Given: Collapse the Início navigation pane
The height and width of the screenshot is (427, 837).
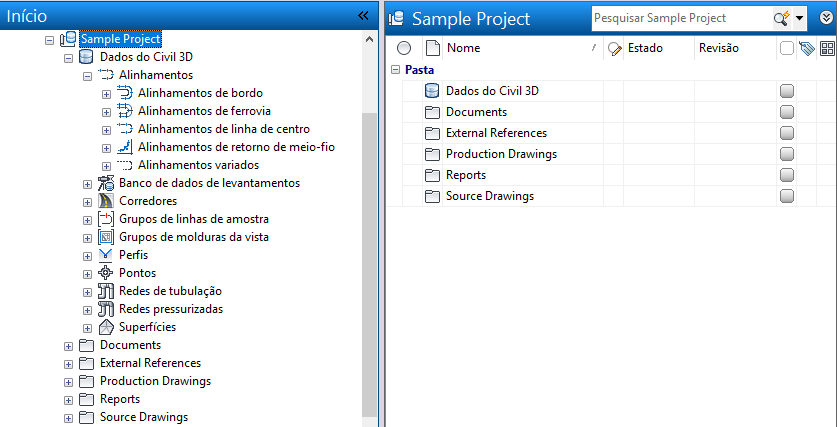Looking at the screenshot, I should 363,15.
